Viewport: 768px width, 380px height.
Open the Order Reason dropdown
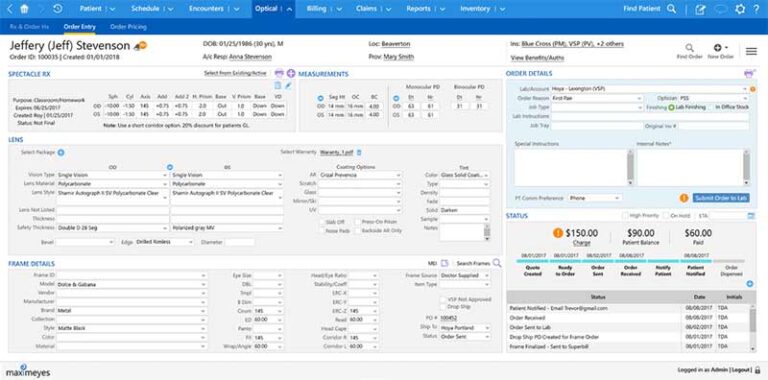pyautogui.click(x=597, y=98)
